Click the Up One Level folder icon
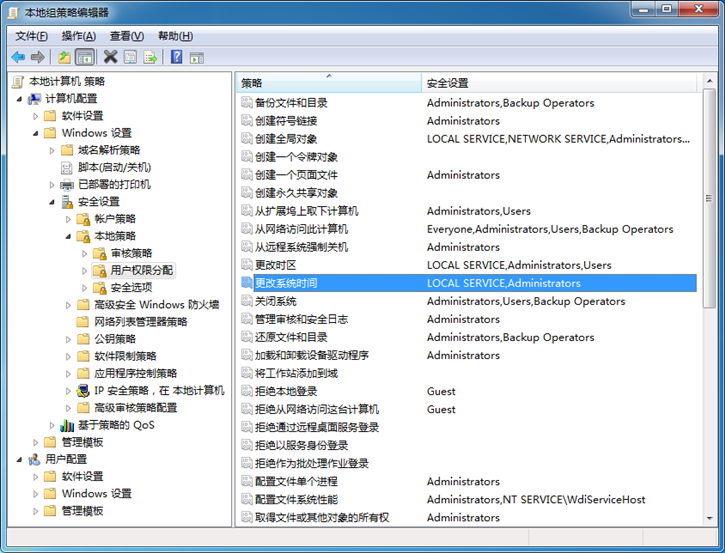 click(64, 57)
